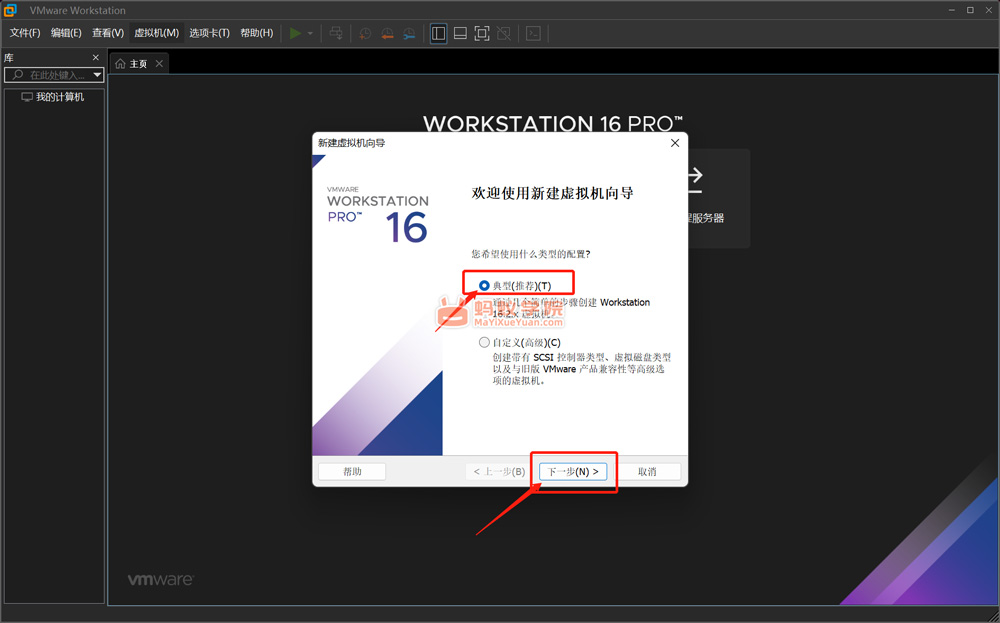The height and width of the screenshot is (623, 1000).
Task: Click the library search input field
Action: (54, 75)
